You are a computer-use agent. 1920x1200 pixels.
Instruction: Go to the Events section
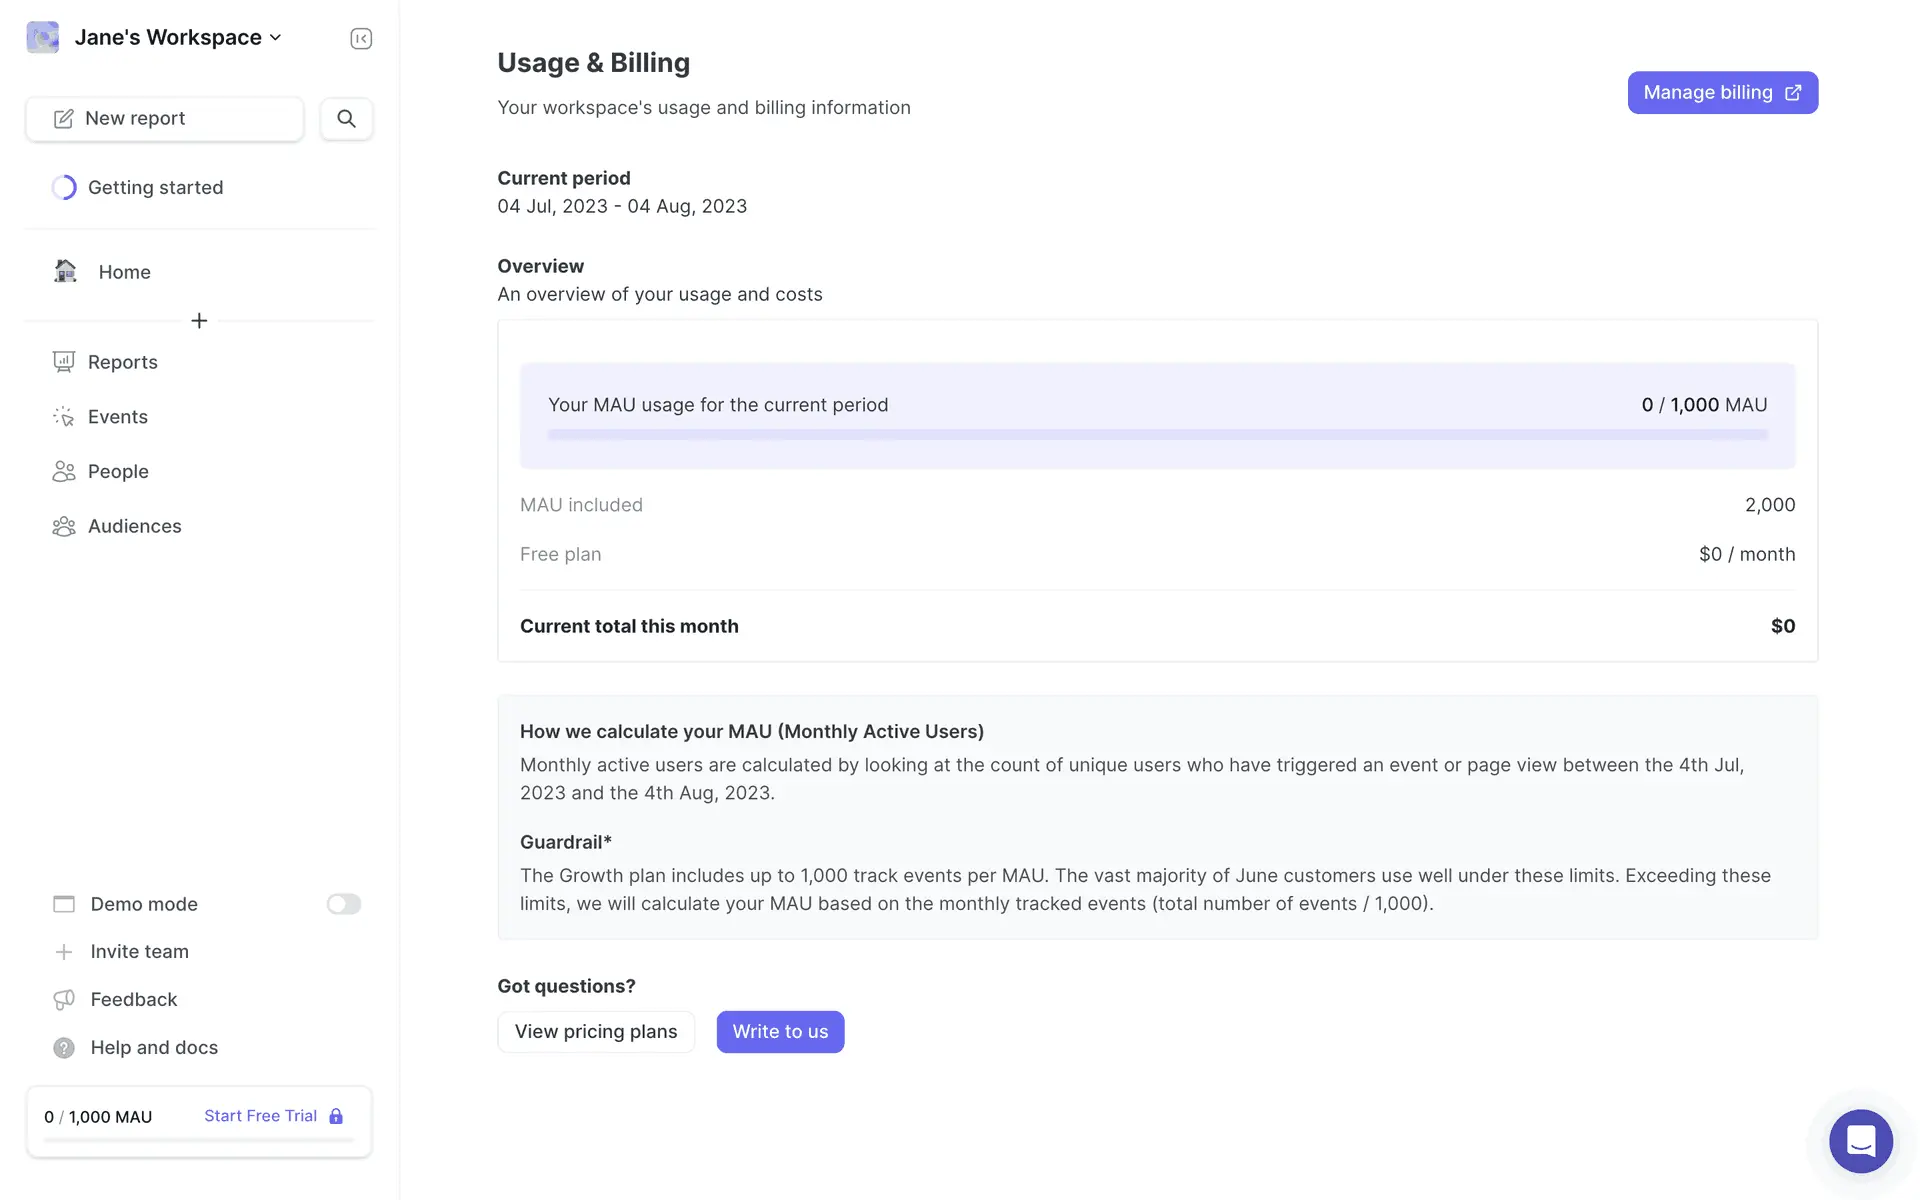click(117, 417)
